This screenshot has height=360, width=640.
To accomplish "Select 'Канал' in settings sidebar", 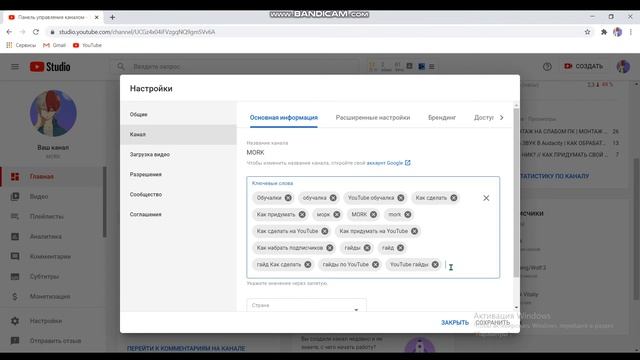I will pyautogui.click(x=178, y=134).
